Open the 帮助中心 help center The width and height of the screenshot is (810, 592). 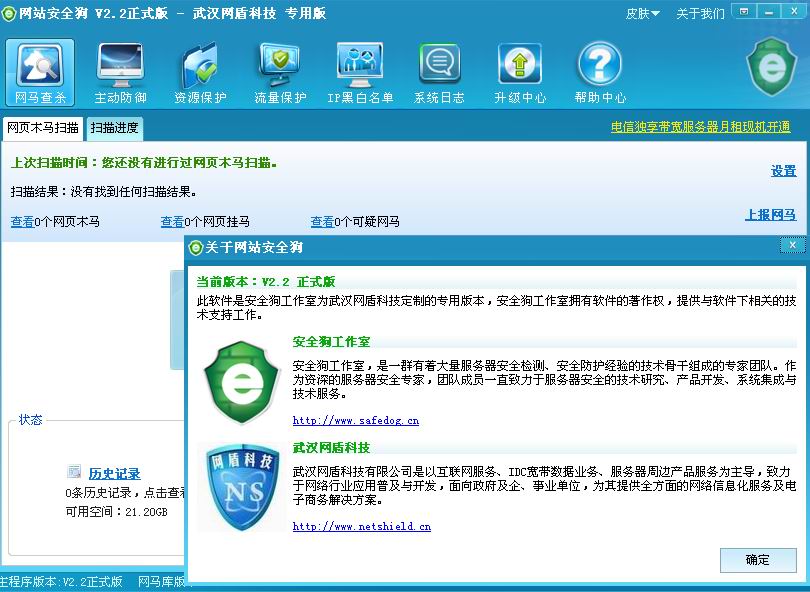[x=600, y=72]
